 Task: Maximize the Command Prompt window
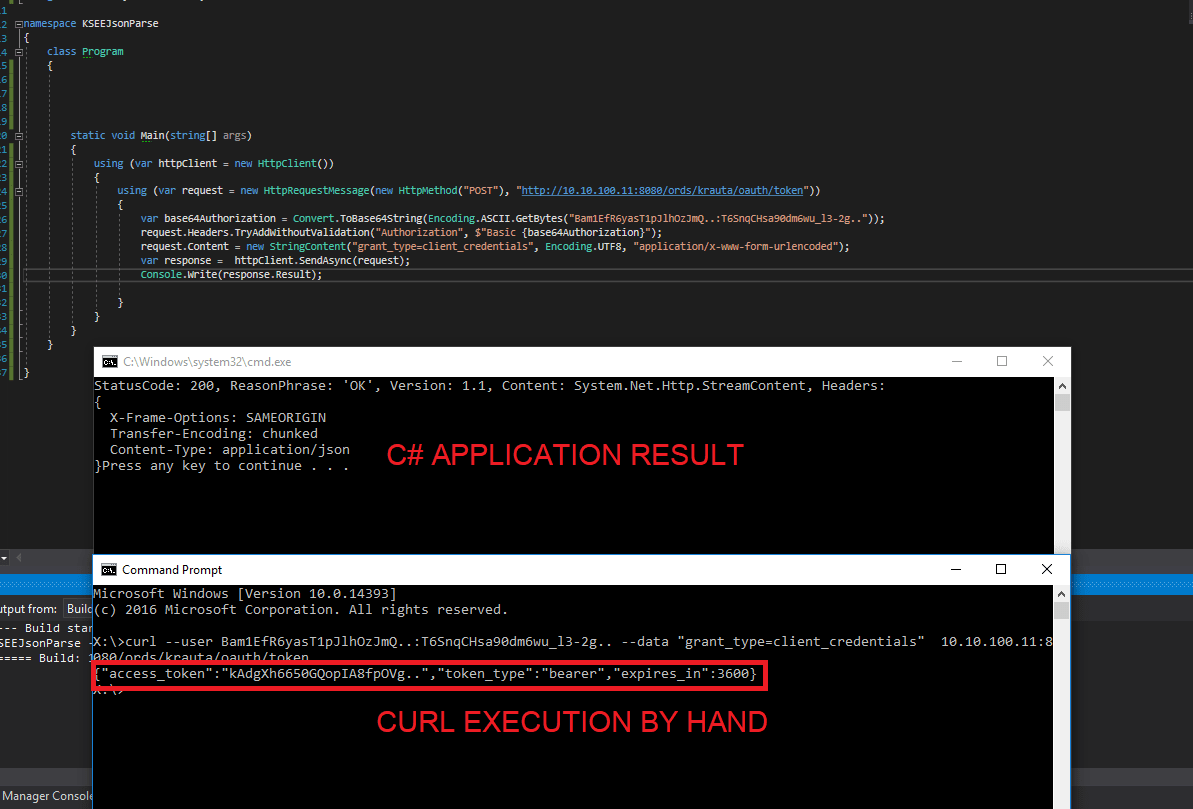(x=1001, y=569)
